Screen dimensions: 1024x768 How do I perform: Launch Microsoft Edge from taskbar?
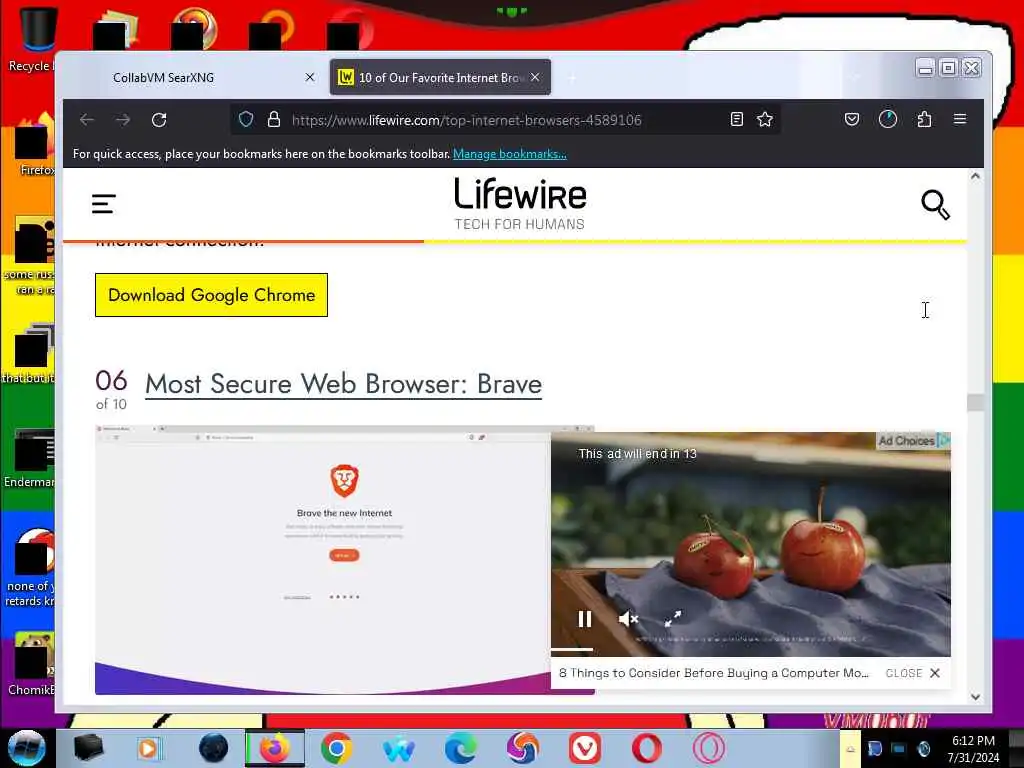point(460,748)
